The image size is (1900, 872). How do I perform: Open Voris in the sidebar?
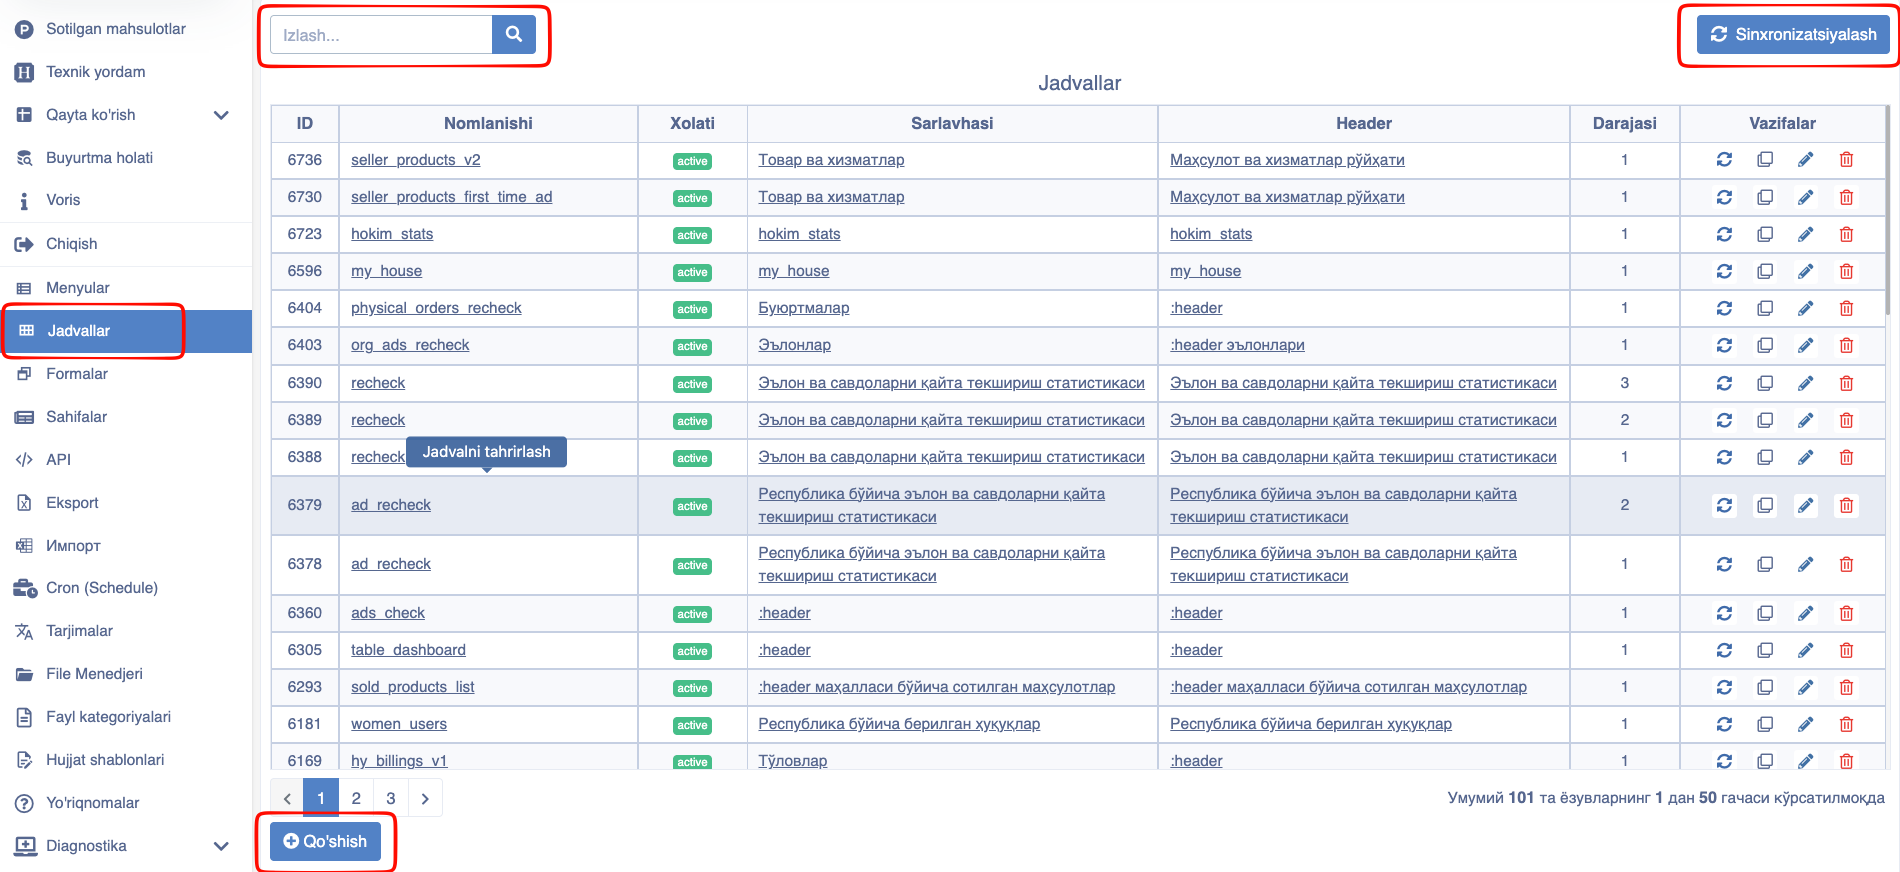coord(126,200)
